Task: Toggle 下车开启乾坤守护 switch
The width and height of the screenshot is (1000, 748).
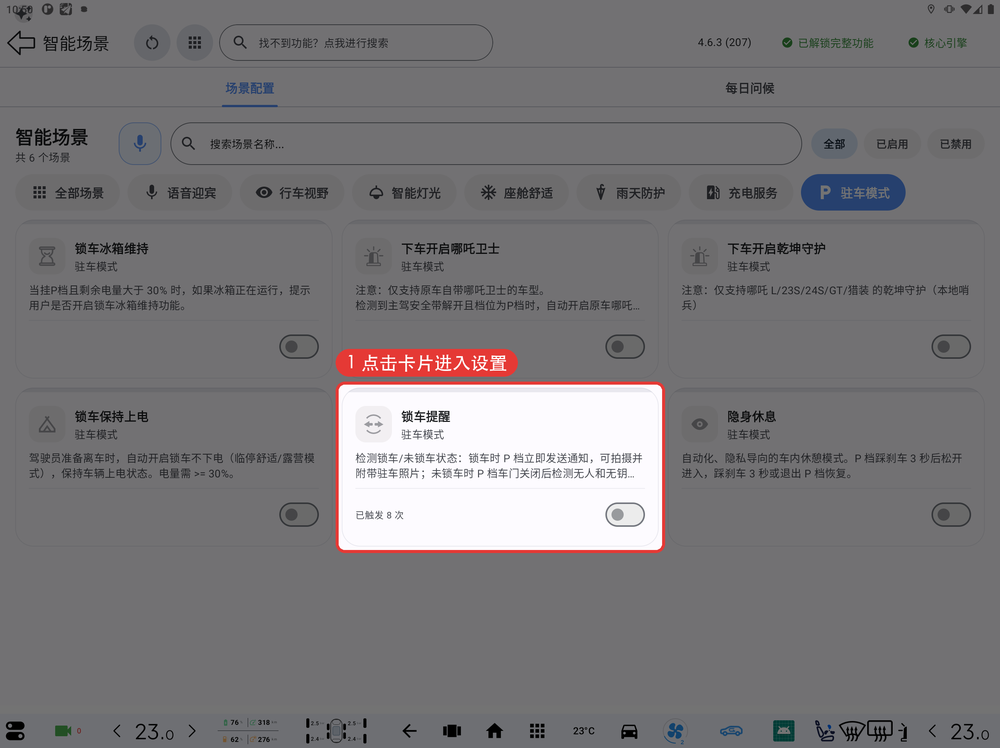Action: (x=951, y=346)
